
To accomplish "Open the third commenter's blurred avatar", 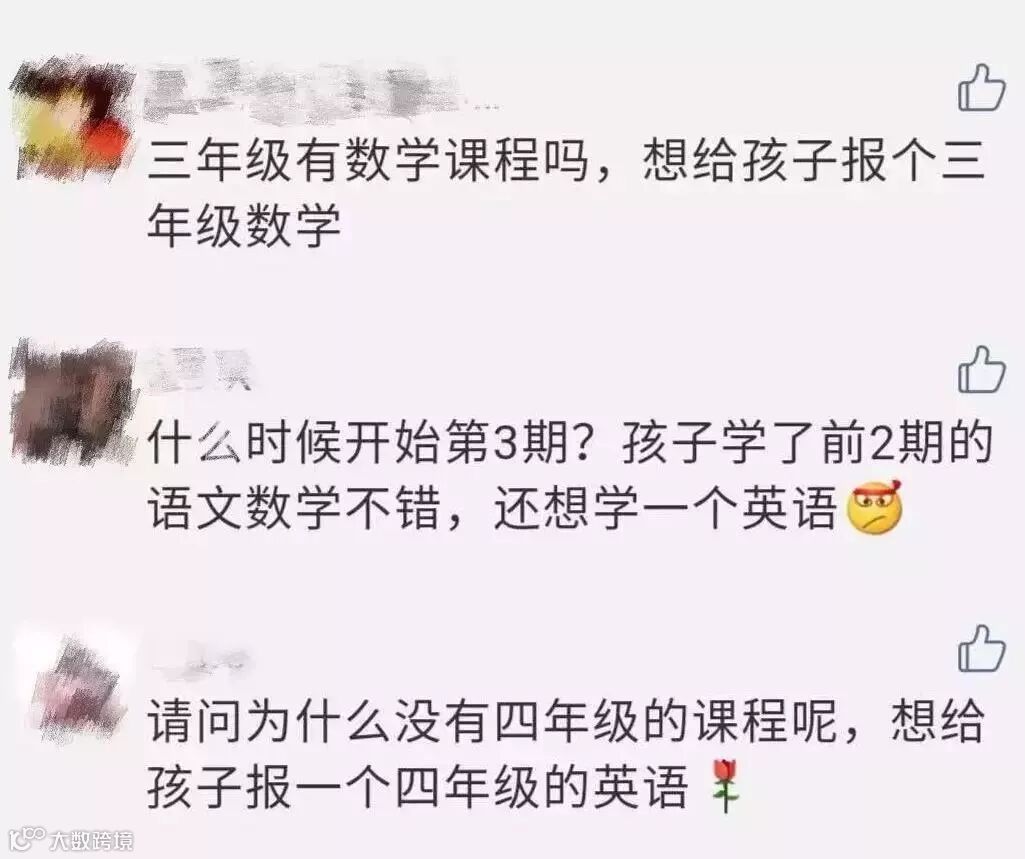I will coord(73,680).
